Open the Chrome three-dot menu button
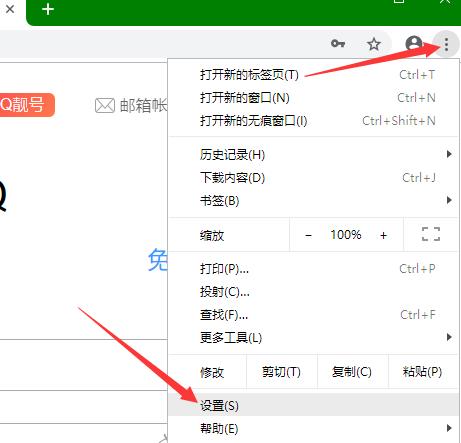This screenshot has height=443, width=461. (446, 44)
